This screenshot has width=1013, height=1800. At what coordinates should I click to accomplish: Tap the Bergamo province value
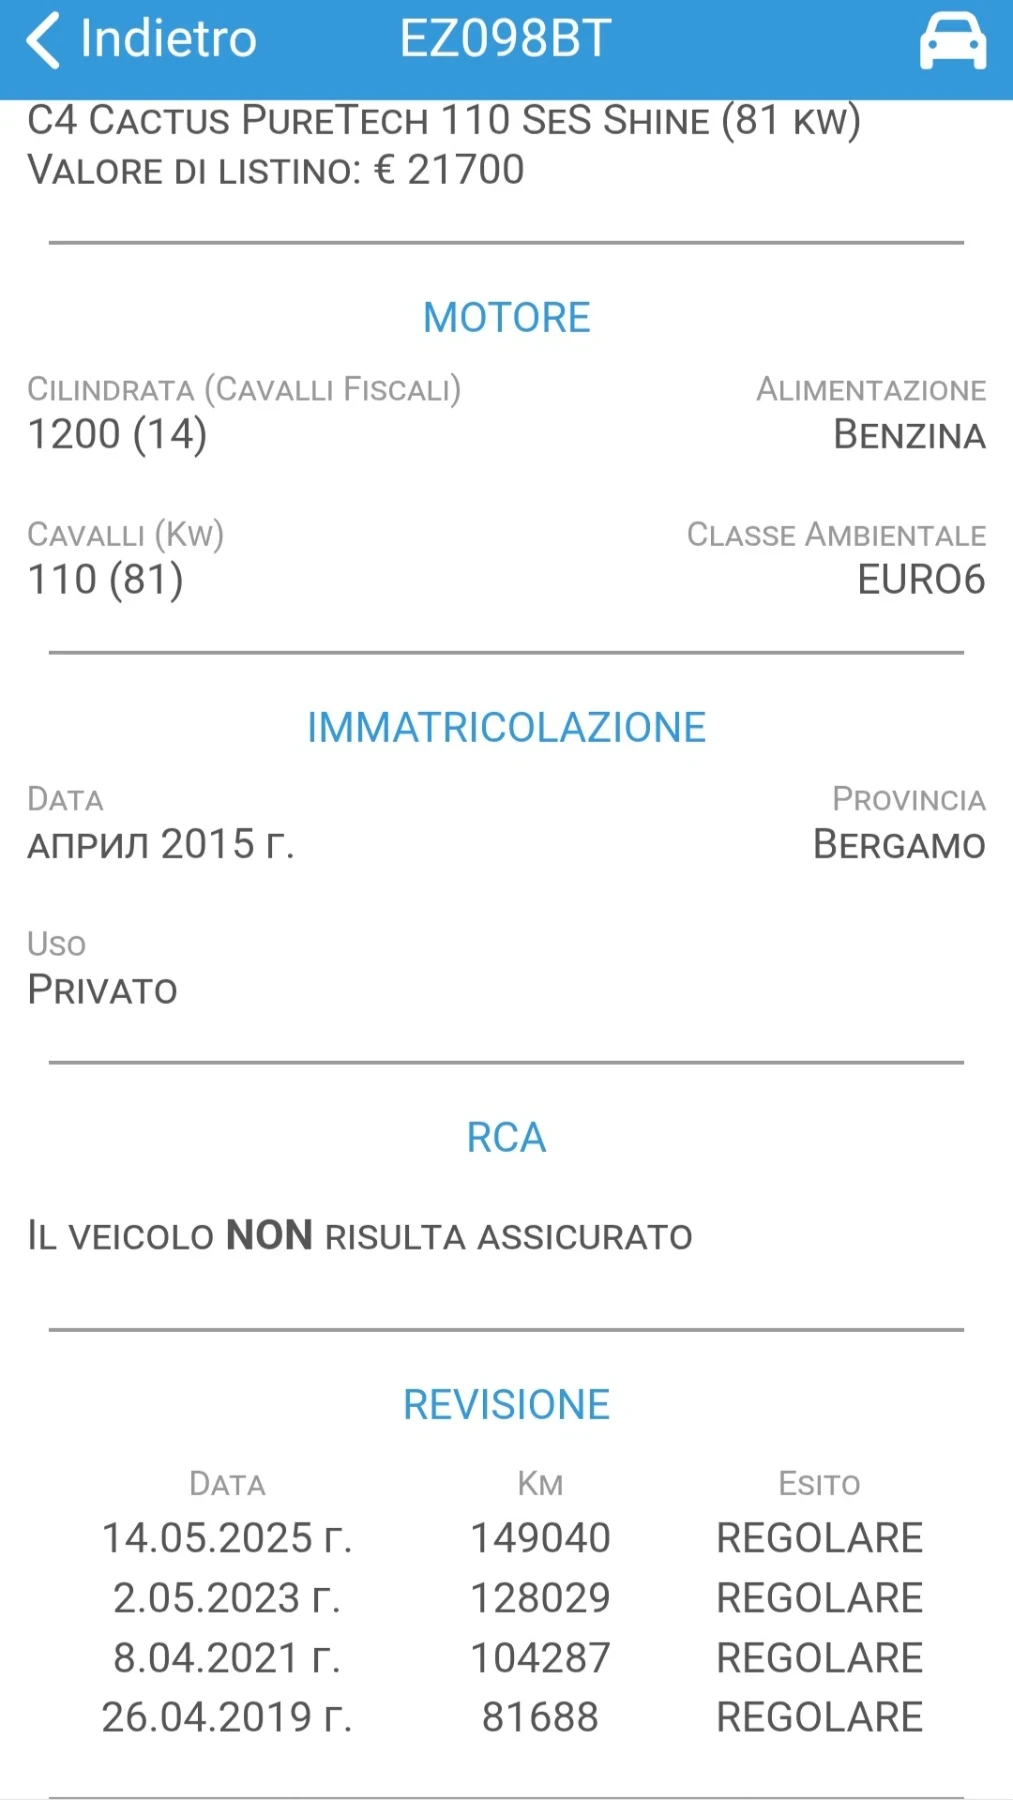point(899,845)
